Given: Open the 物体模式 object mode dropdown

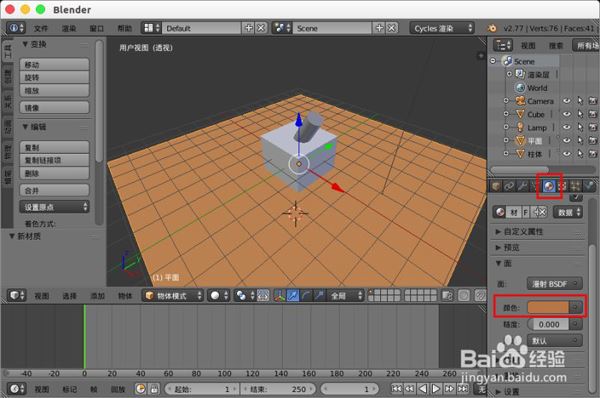Looking at the screenshot, I should pos(173,295).
